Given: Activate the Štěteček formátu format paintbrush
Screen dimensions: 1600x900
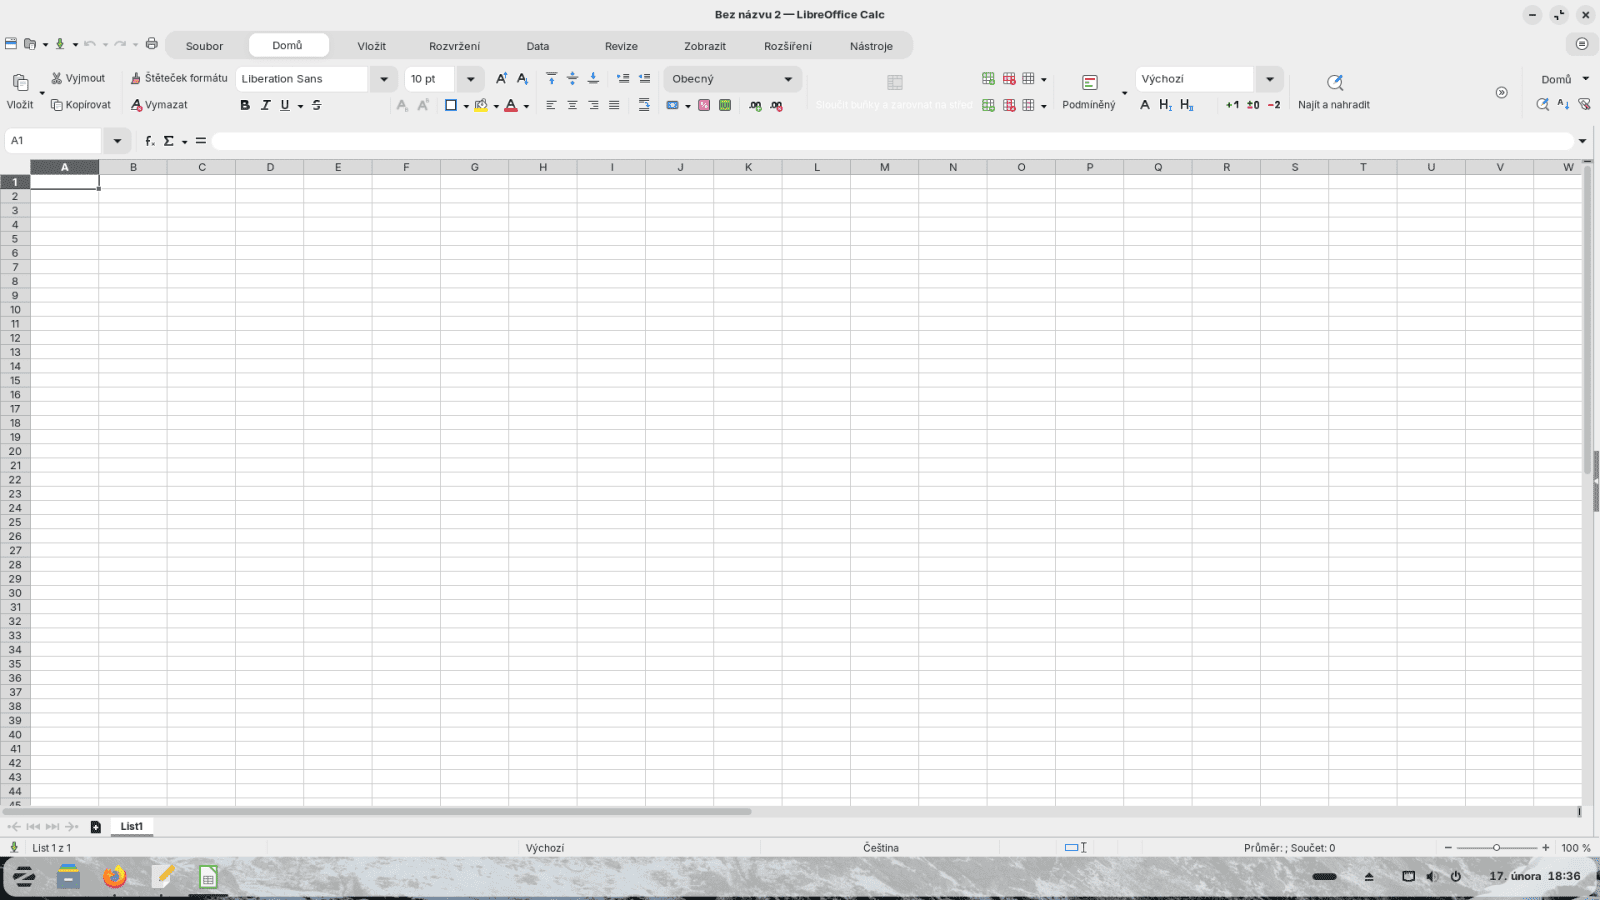Looking at the screenshot, I should coord(179,78).
